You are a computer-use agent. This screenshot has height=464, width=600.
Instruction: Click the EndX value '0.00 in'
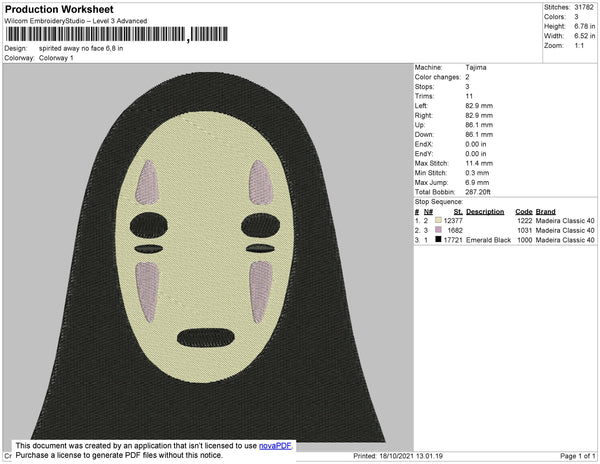[476, 144]
